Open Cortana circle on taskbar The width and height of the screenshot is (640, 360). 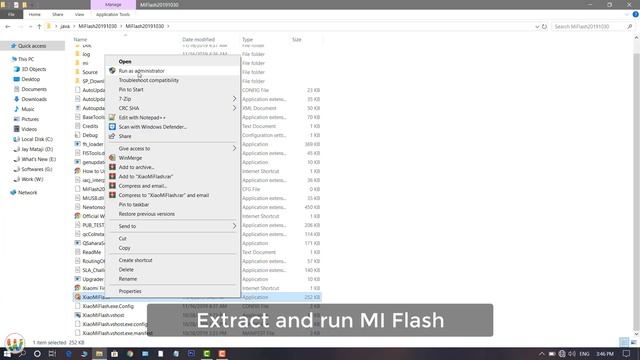[37, 353]
